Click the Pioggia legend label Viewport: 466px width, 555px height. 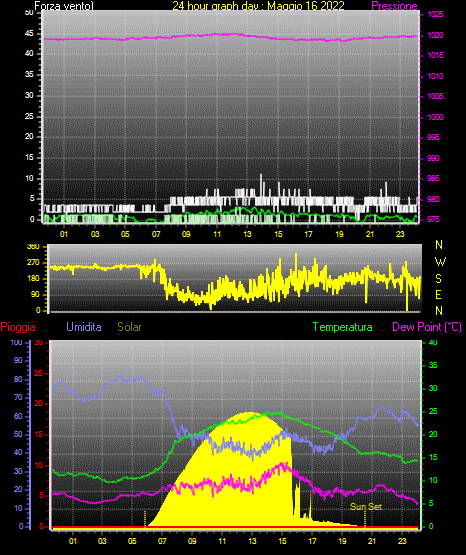(x=18, y=327)
